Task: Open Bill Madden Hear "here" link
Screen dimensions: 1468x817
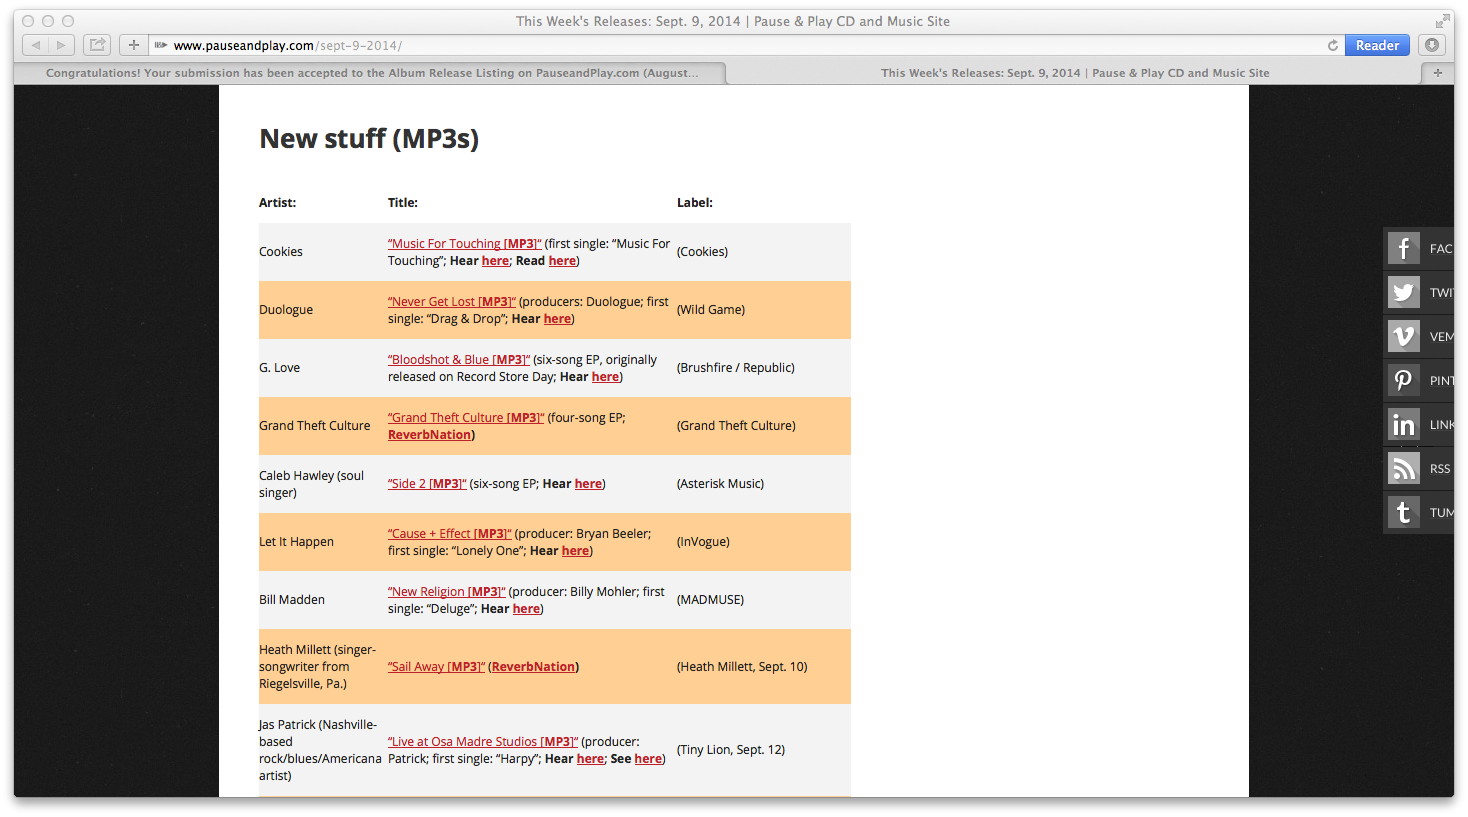Action: click(526, 609)
